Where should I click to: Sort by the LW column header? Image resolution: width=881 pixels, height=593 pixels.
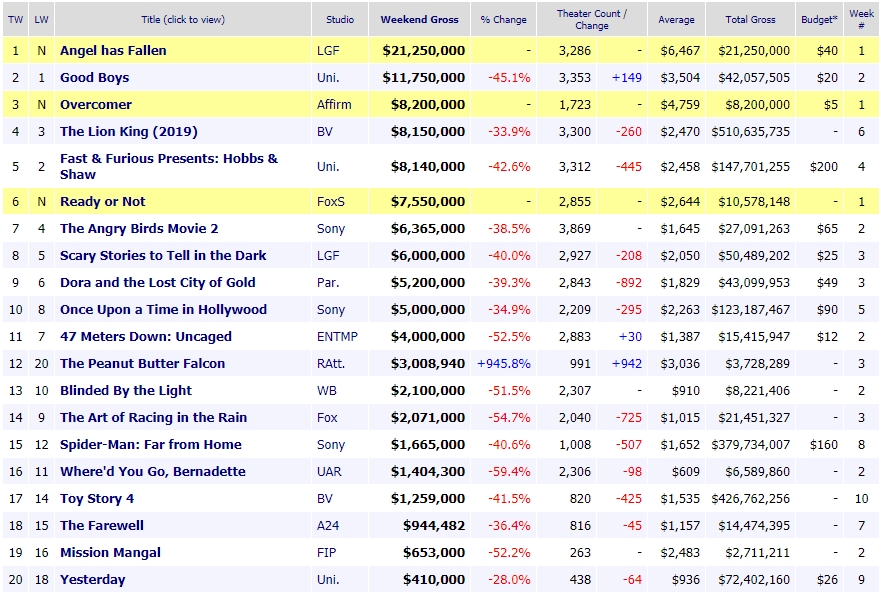(41, 20)
